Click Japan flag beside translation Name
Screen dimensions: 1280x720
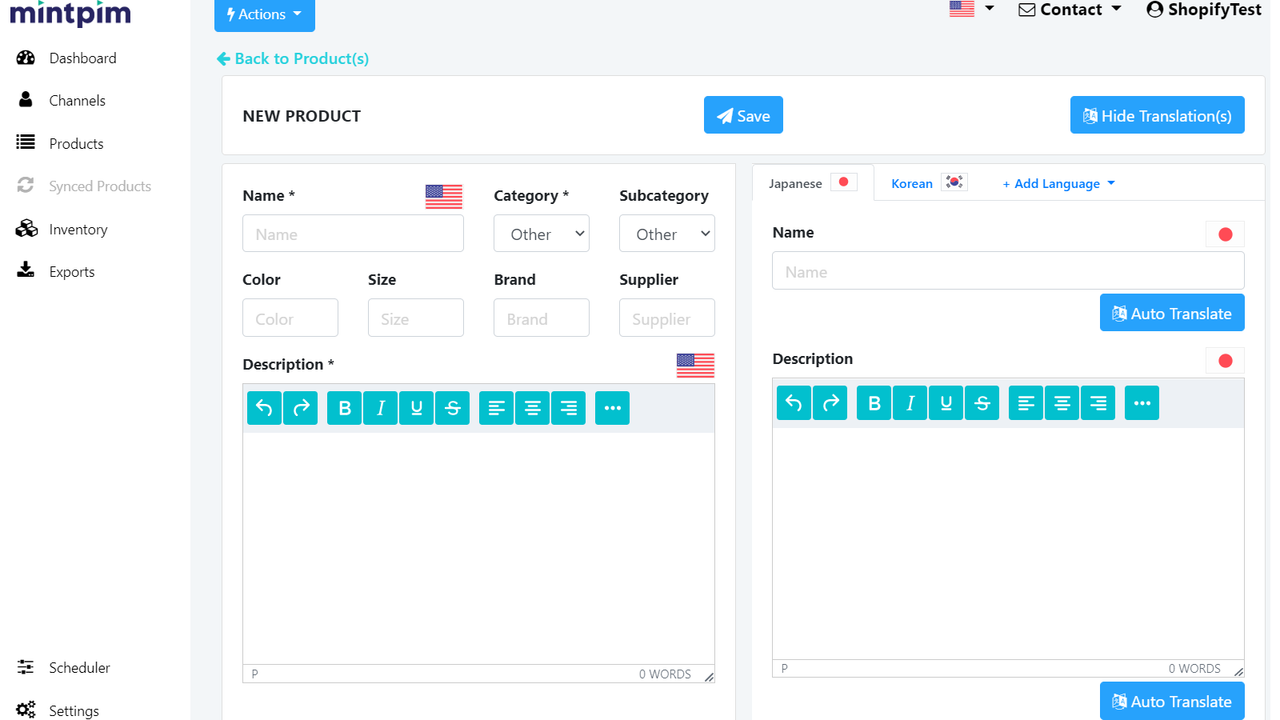click(x=1225, y=235)
